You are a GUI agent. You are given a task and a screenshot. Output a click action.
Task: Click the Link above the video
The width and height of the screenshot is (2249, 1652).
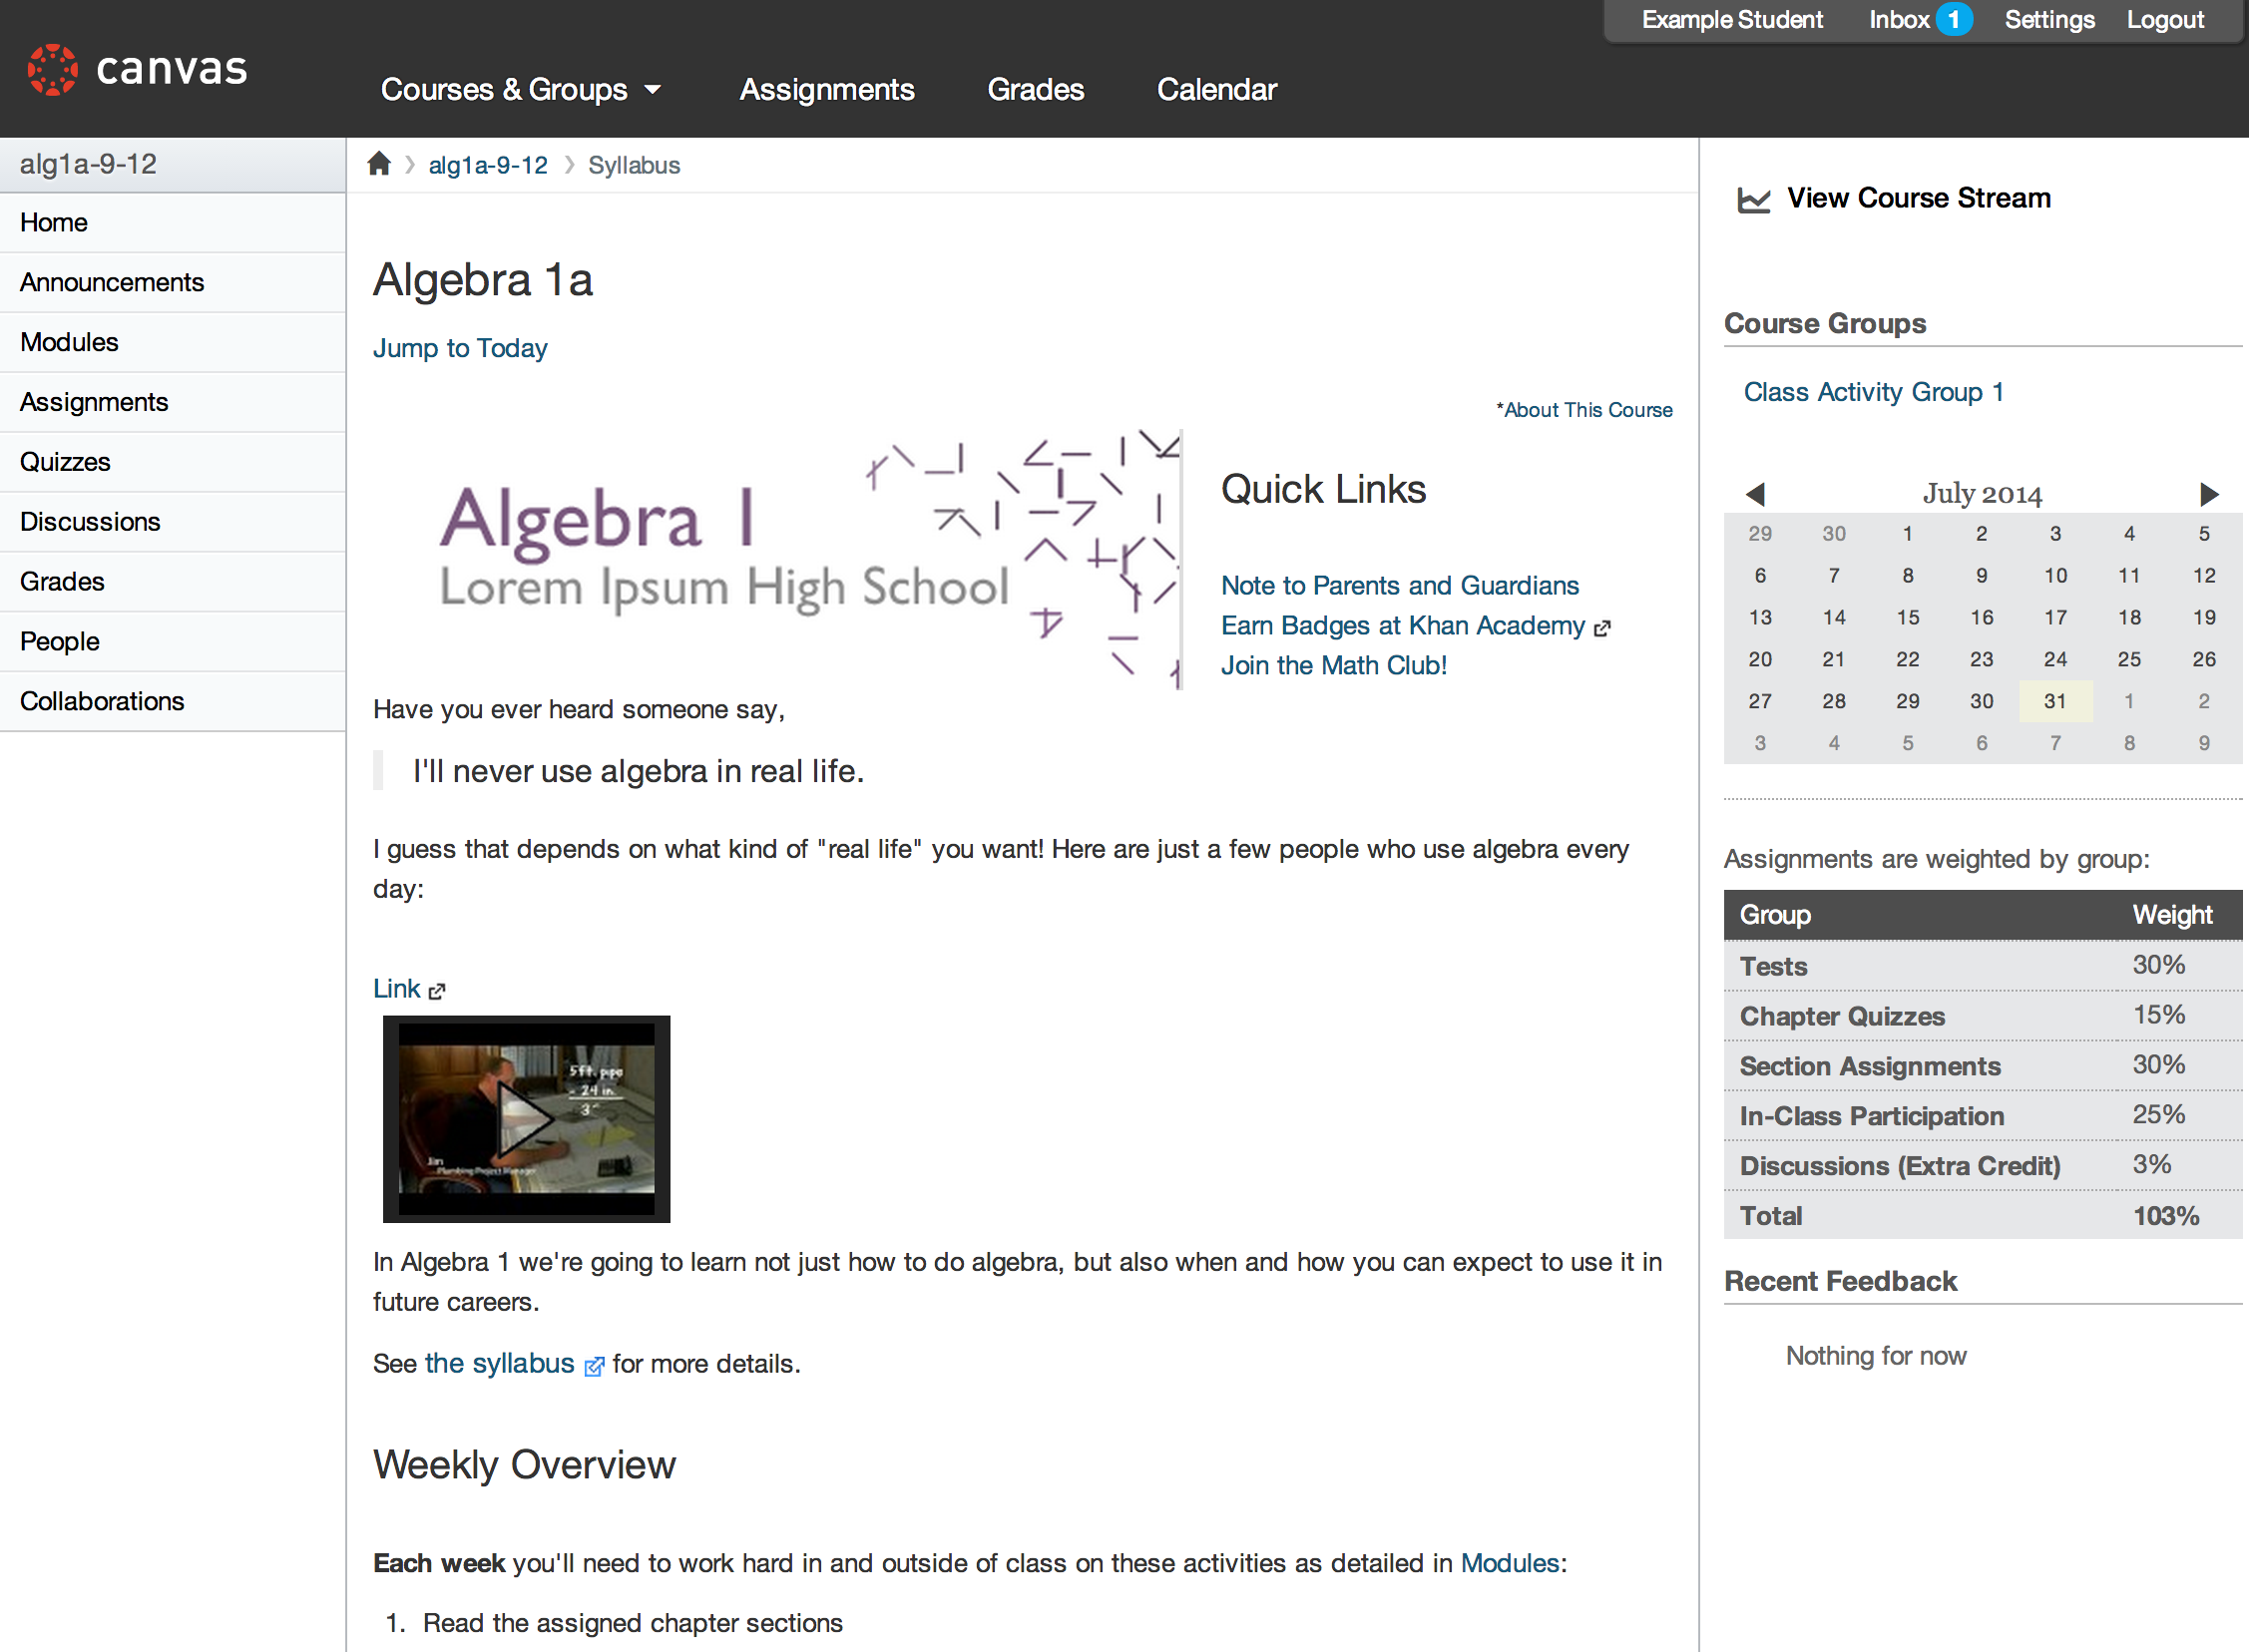click(397, 989)
